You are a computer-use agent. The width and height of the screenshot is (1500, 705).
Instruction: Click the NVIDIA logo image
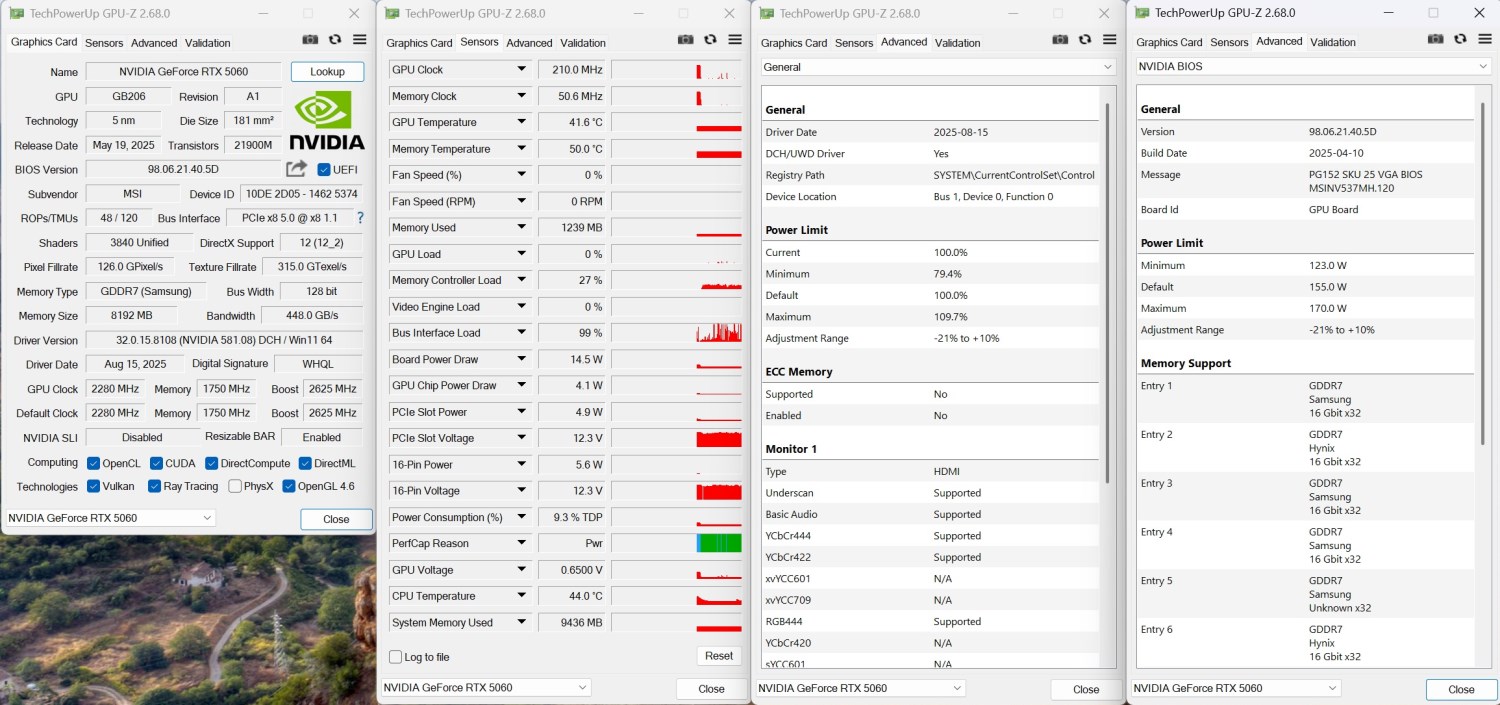(x=327, y=120)
